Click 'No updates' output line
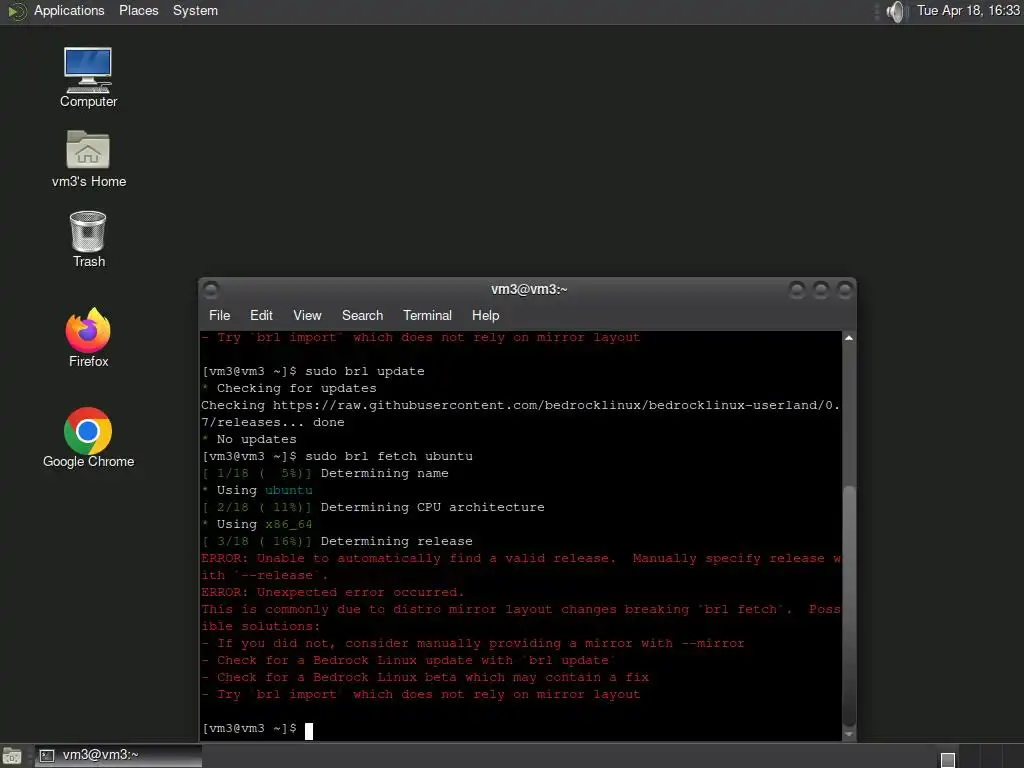The image size is (1024, 768). [249, 440]
